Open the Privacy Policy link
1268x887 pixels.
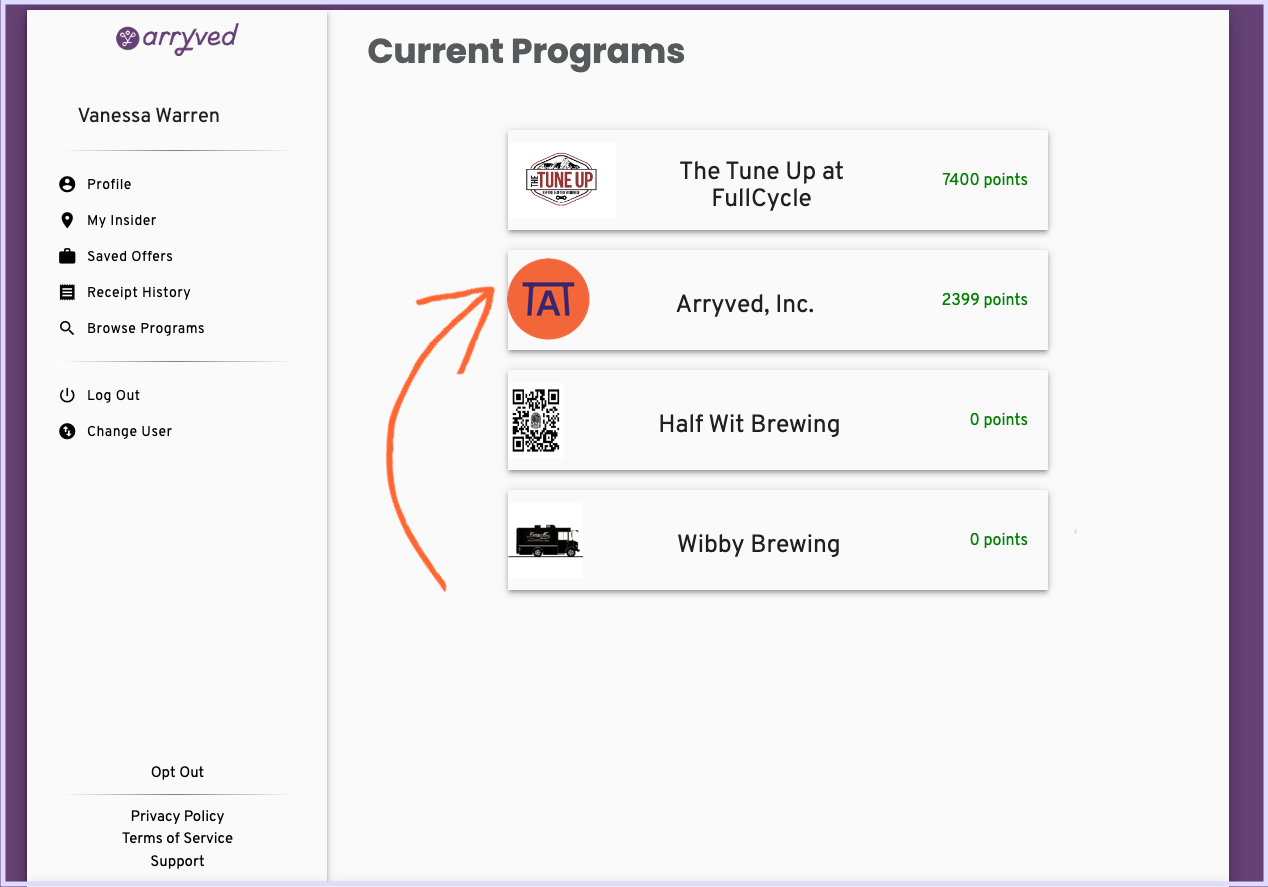tap(177, 816)
